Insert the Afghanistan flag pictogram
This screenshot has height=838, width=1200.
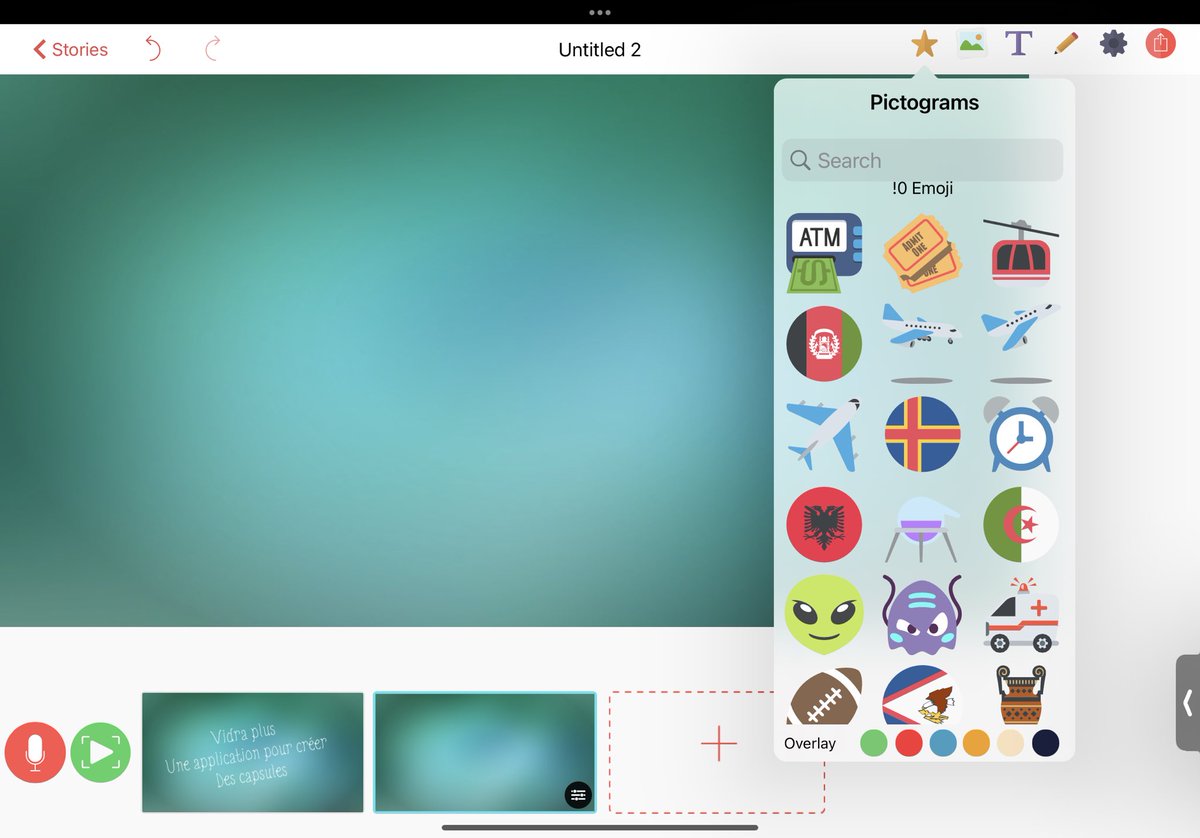(x=824, y=344)
